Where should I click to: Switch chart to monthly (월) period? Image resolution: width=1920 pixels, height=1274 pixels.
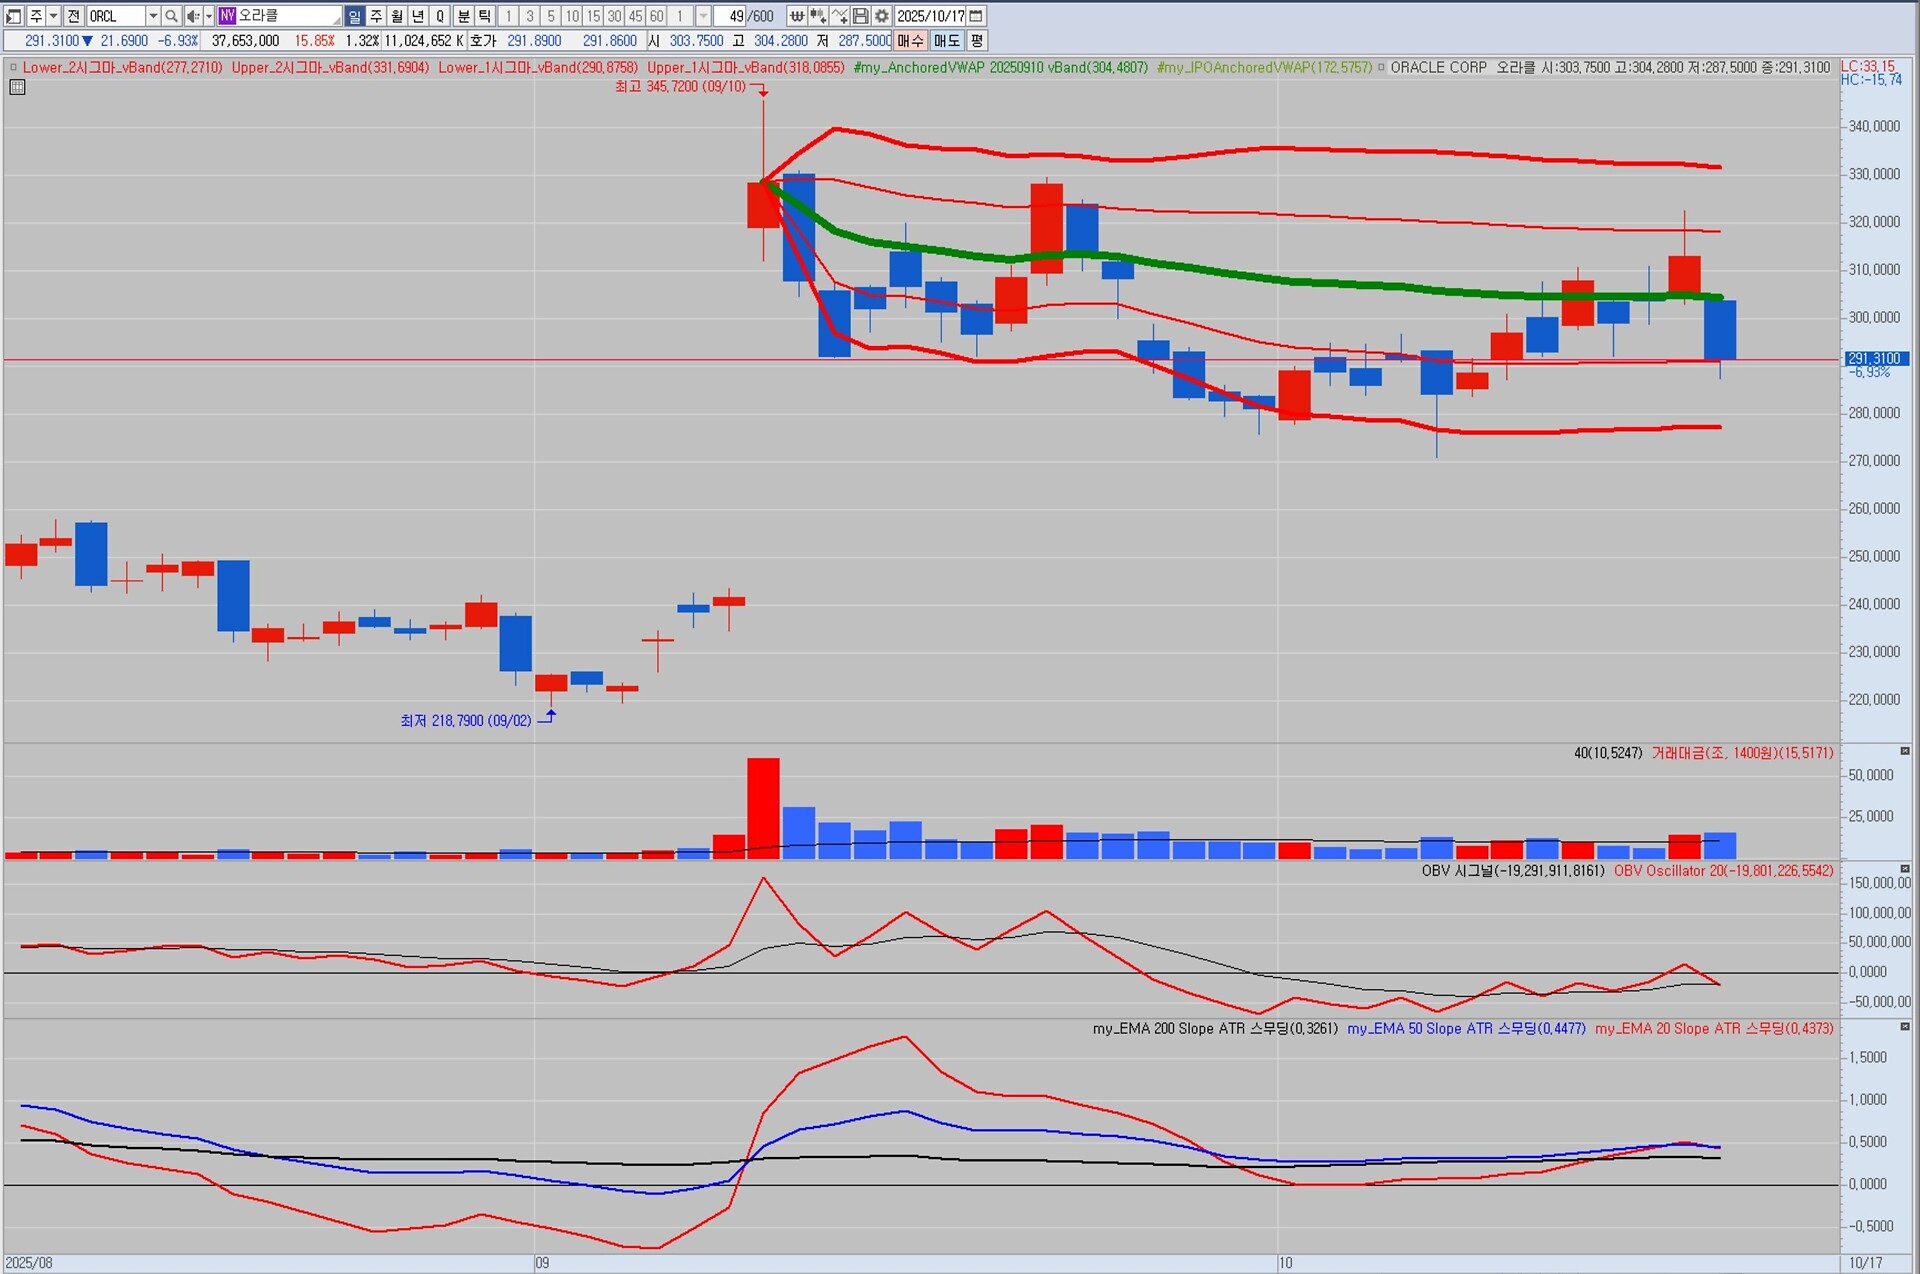pos(397,16)
